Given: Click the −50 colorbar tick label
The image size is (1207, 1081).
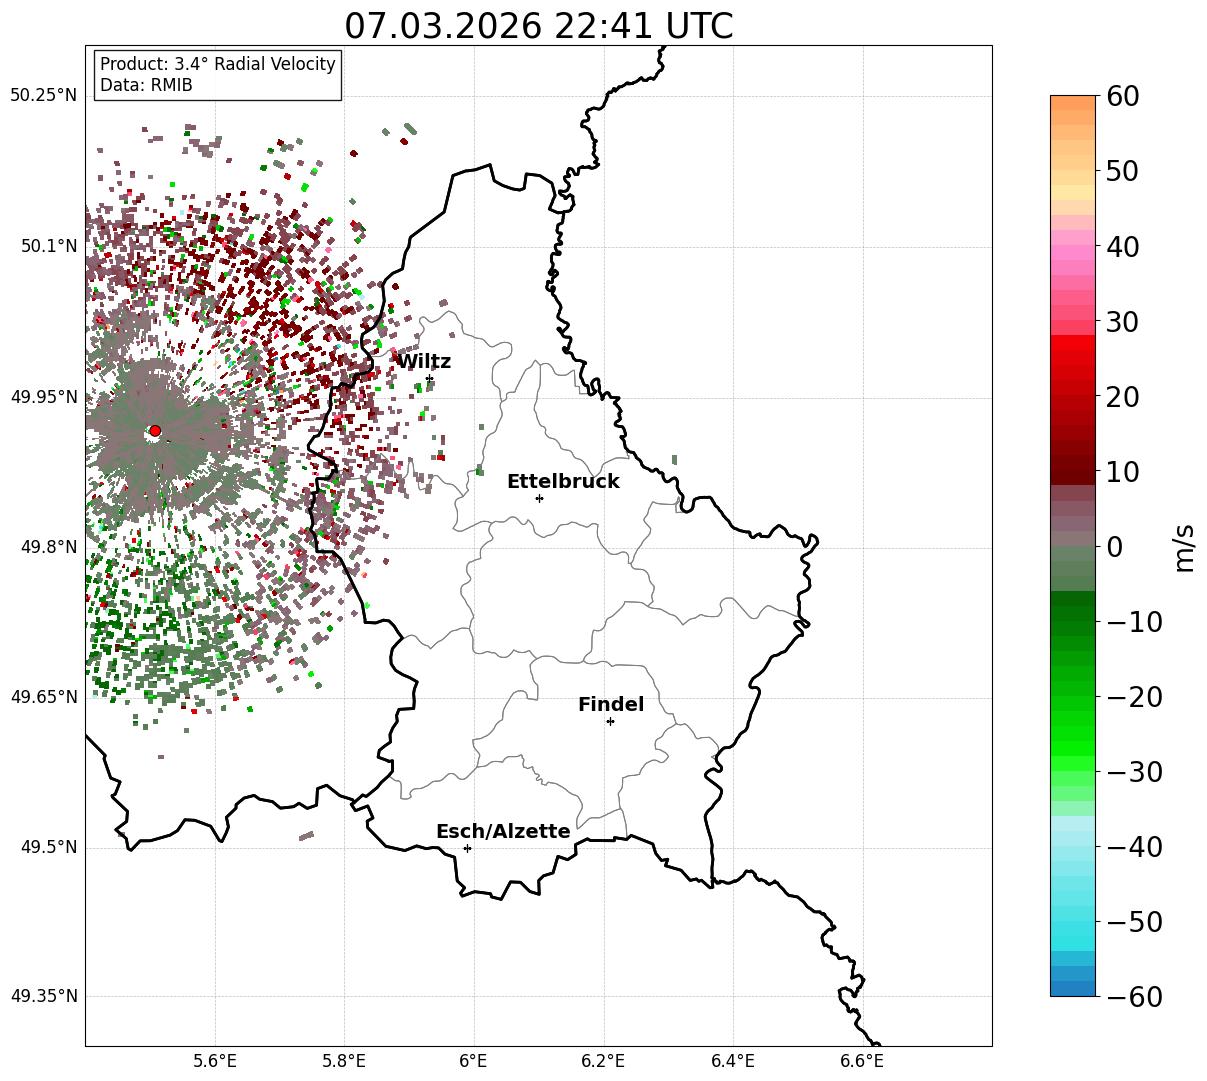Looking at the screenshot, I should (x=1135, y=921).
